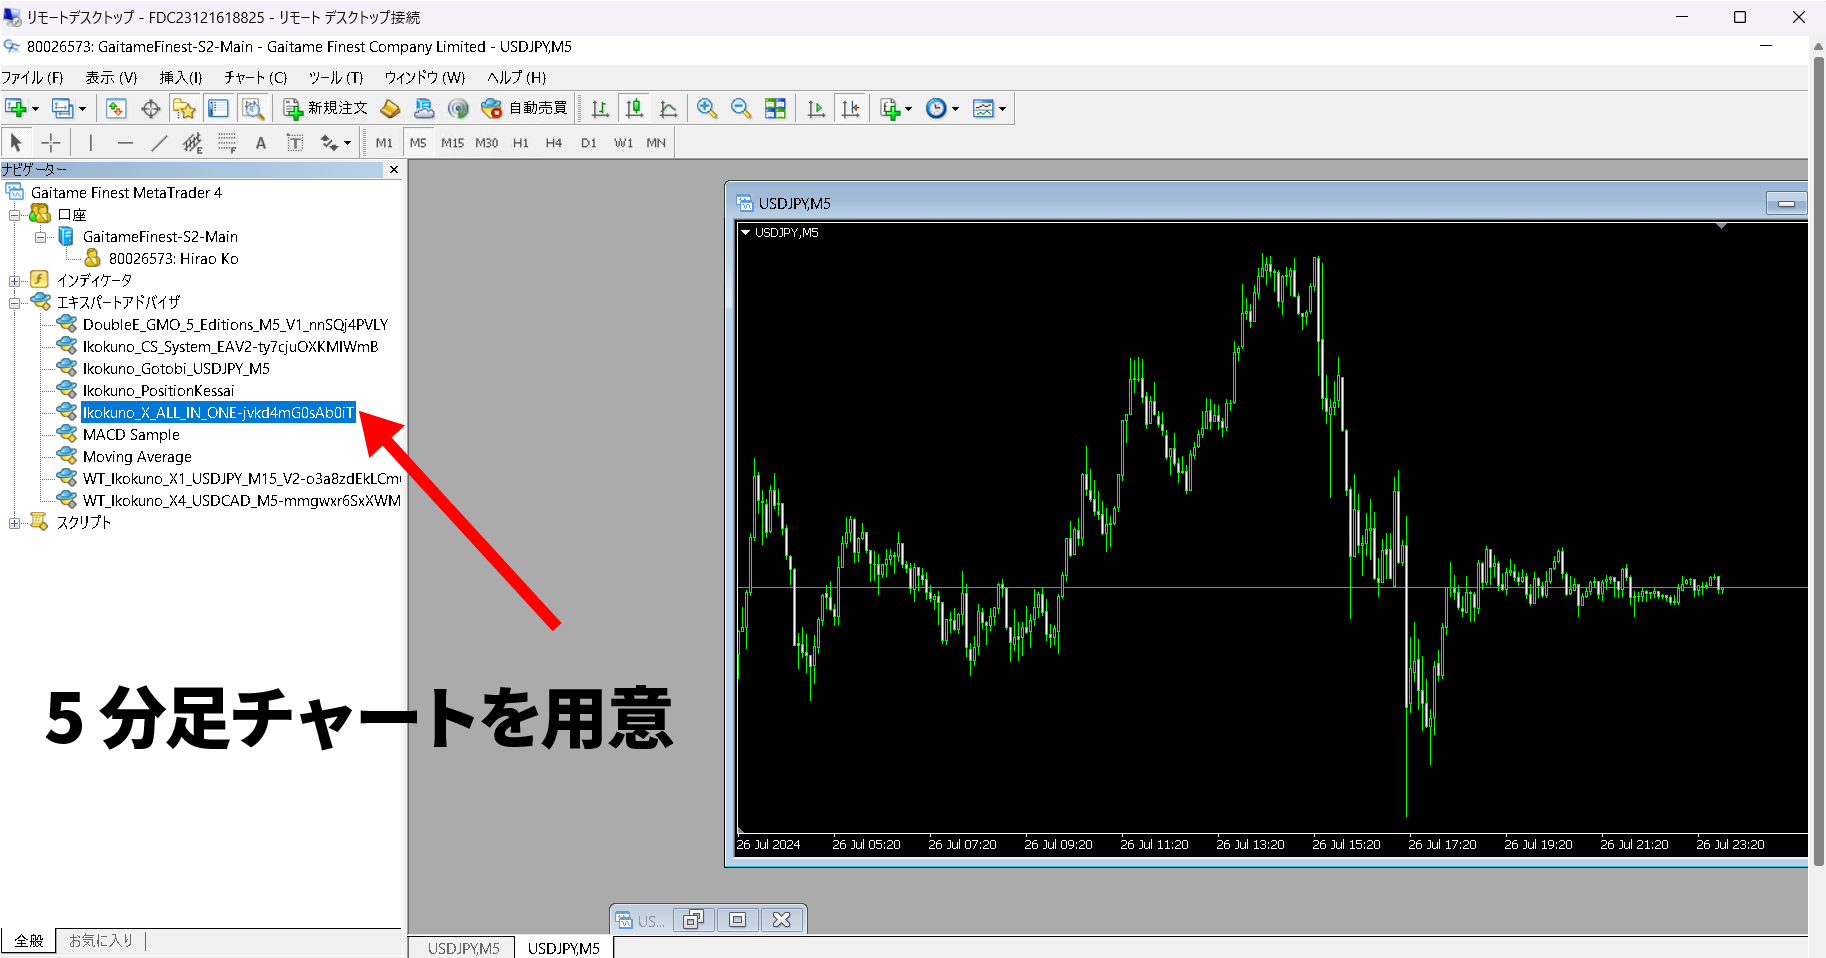Screen dimensions: 1826x958
Task: Select the text tool marked A
Action: (261, 143)
